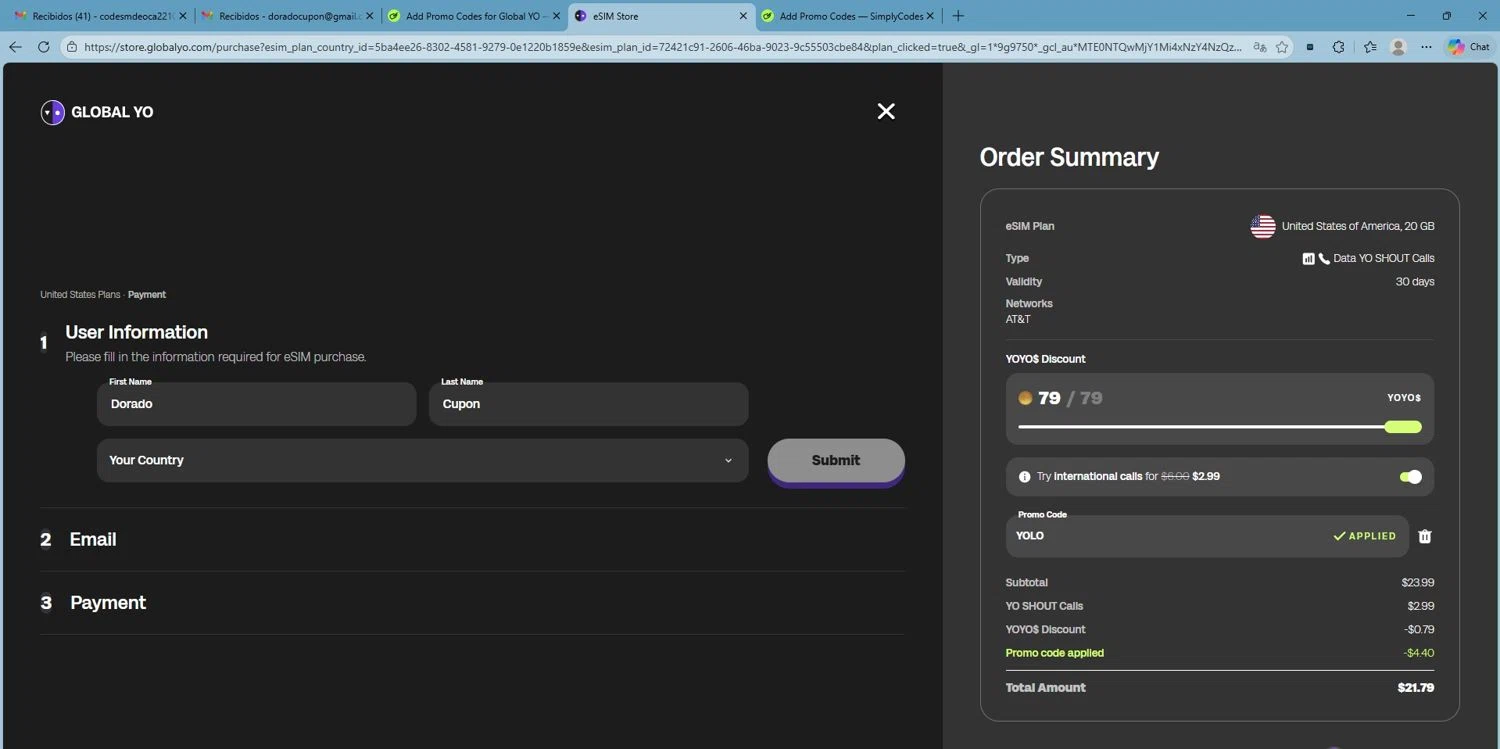The image size is (1500, 749).
Task: Close the purchase form with the X
Action: coord(886,111)
